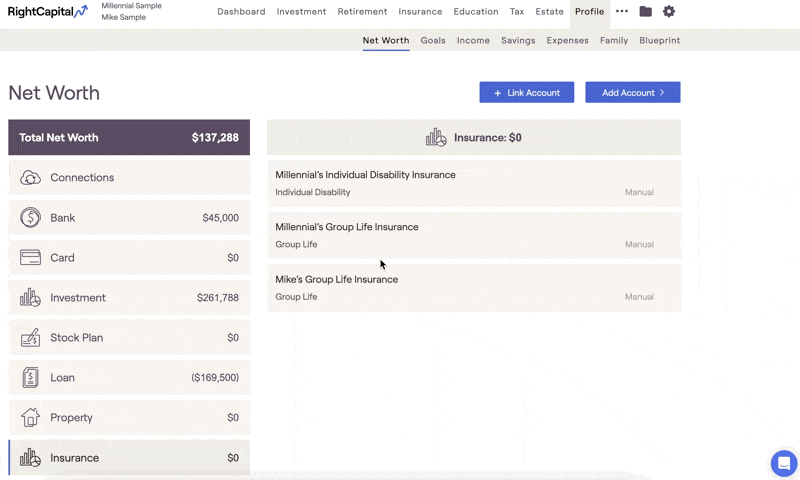
Task: Open Millennial's Individual Disability Insurance entry
Action: pos(474,184)
